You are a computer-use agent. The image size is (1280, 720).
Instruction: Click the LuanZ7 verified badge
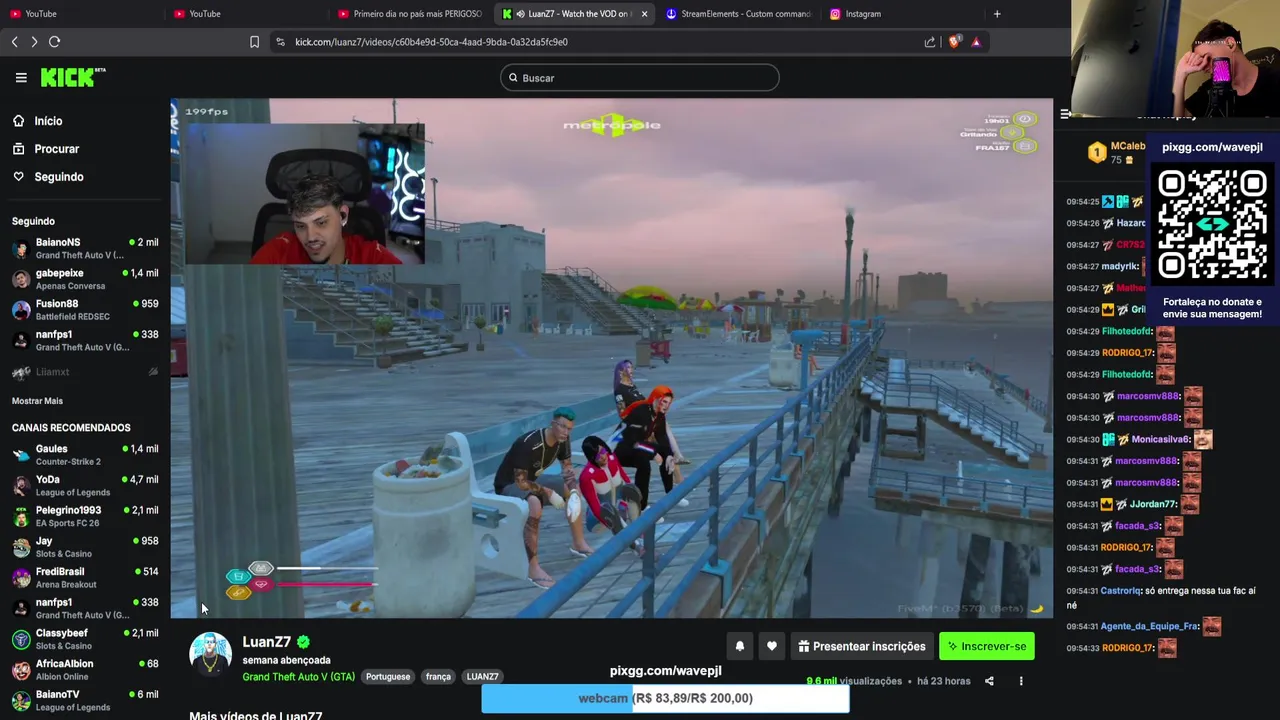303,642
